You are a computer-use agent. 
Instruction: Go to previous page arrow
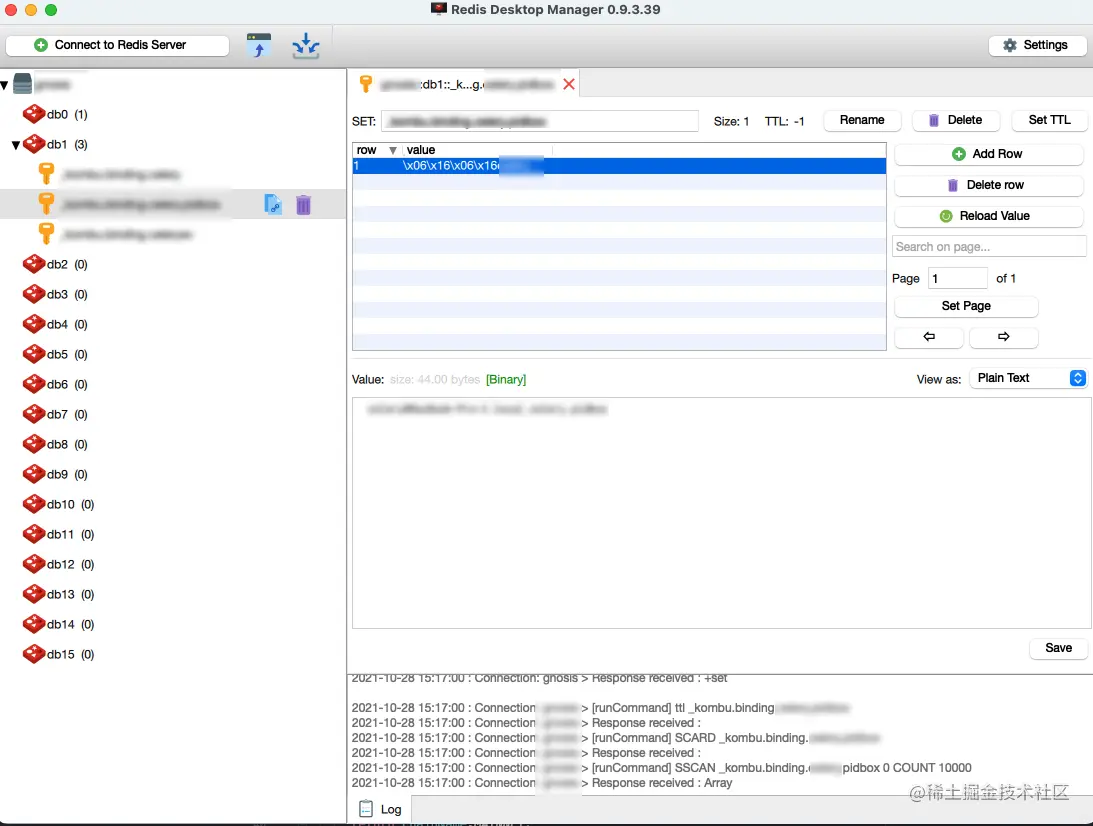pos(928,337)
